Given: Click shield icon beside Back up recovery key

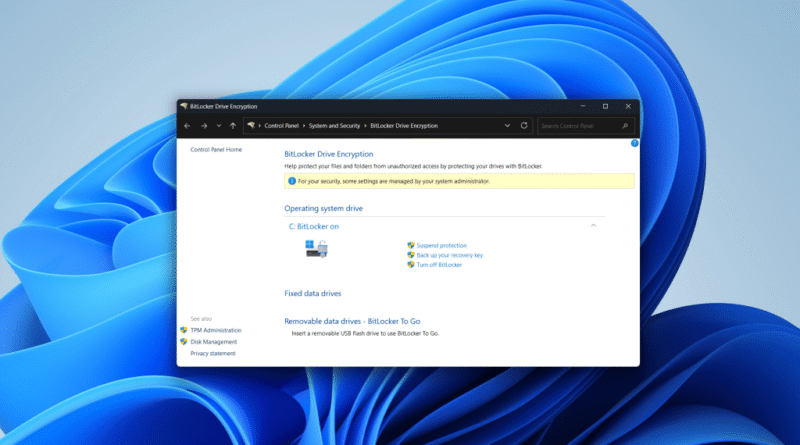Looking at the screenshot, I should click(411, 255).
